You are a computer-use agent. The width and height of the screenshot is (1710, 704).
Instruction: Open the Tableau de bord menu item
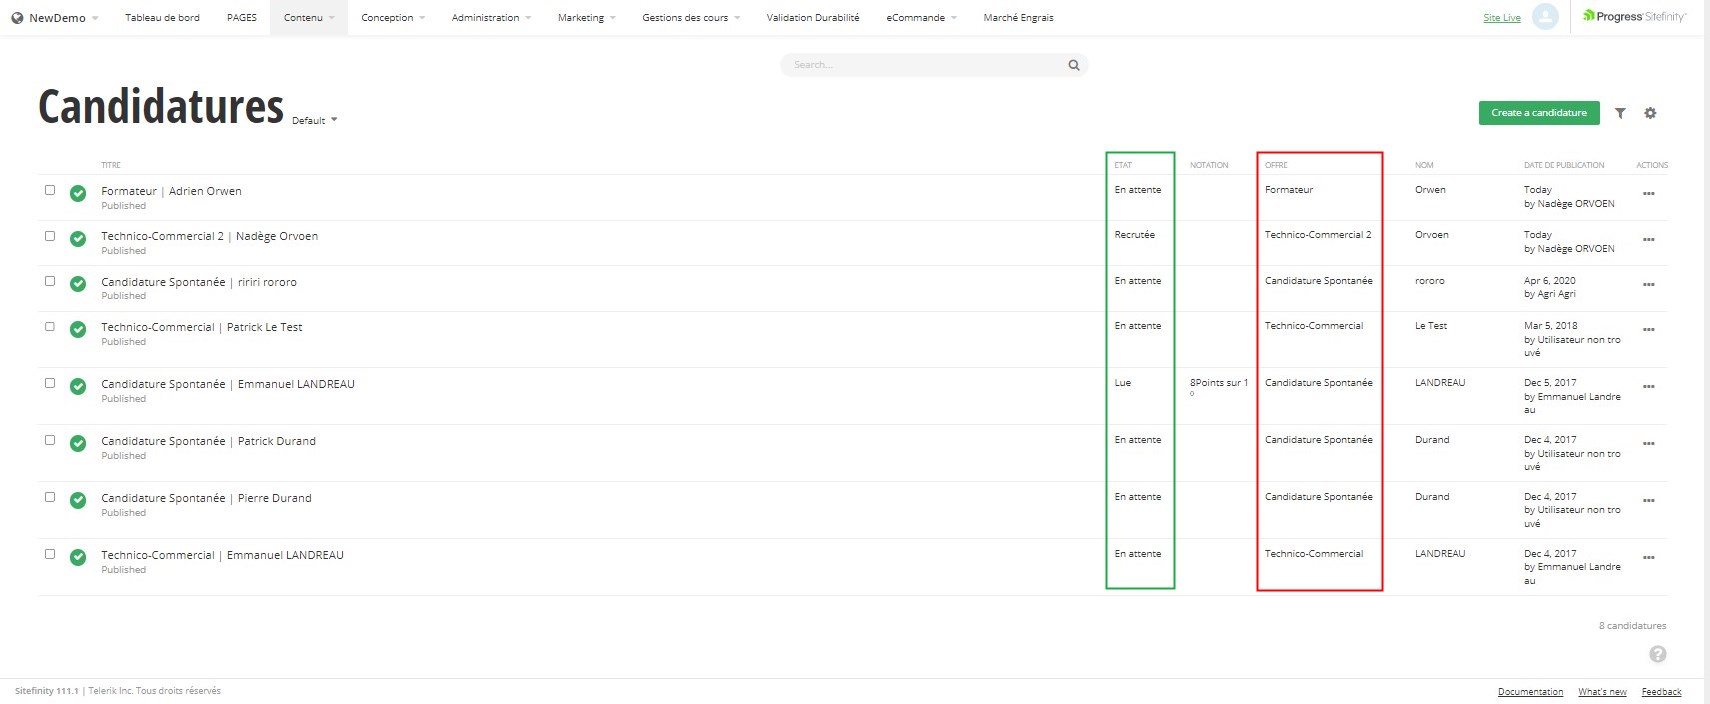162,18
